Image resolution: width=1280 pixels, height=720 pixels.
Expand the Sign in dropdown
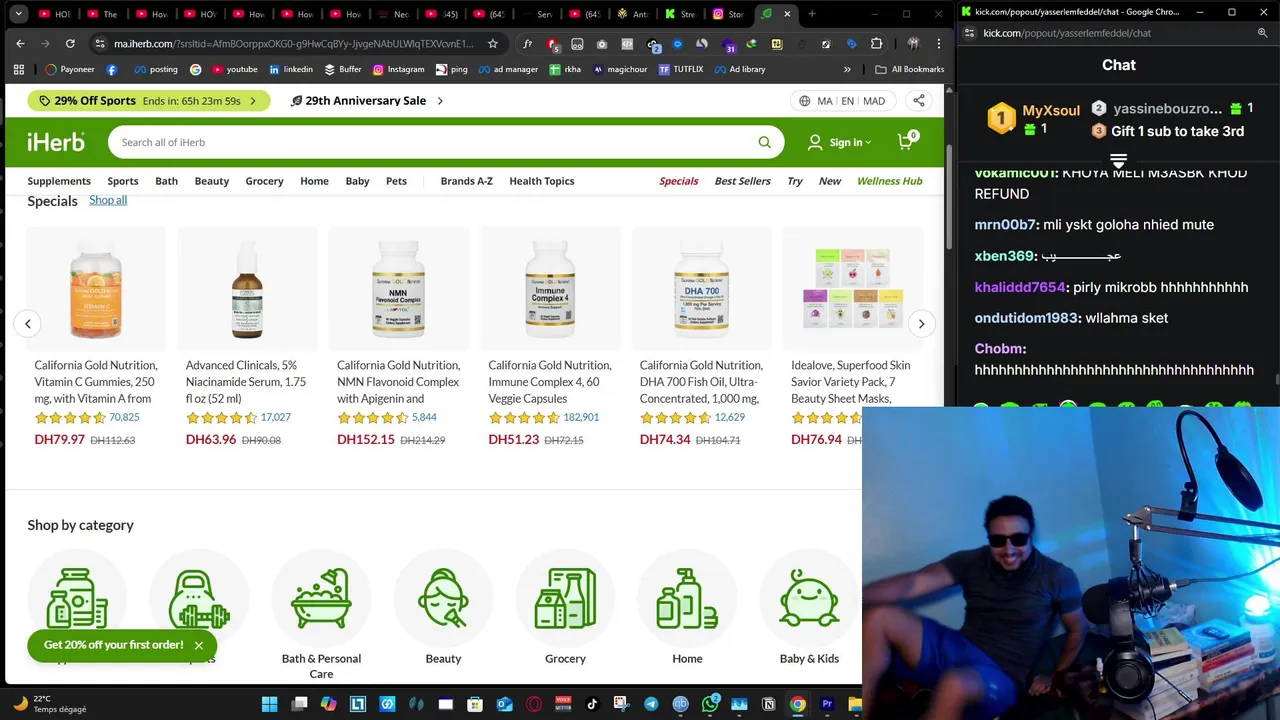[x=840, y=142]
